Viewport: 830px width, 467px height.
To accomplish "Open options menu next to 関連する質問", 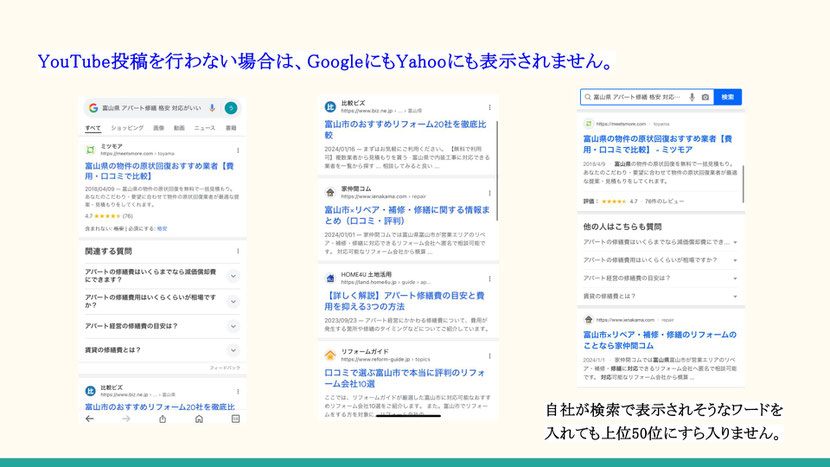I will point(238,251).
